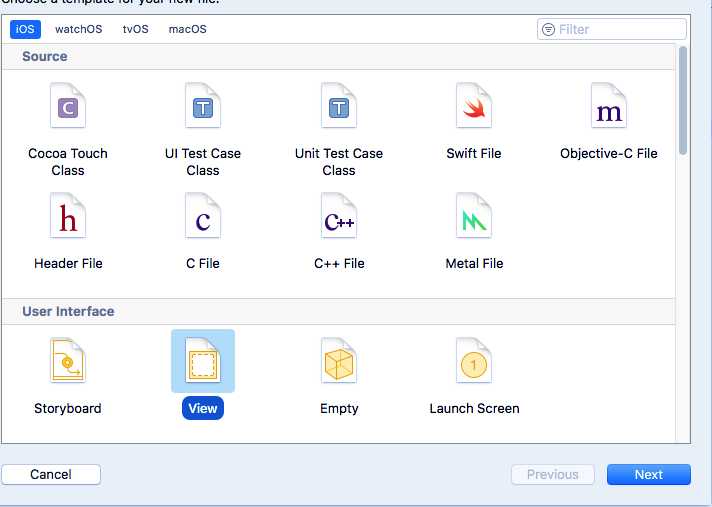Click the Next button
712x507 pixels.
click(648, 474)
